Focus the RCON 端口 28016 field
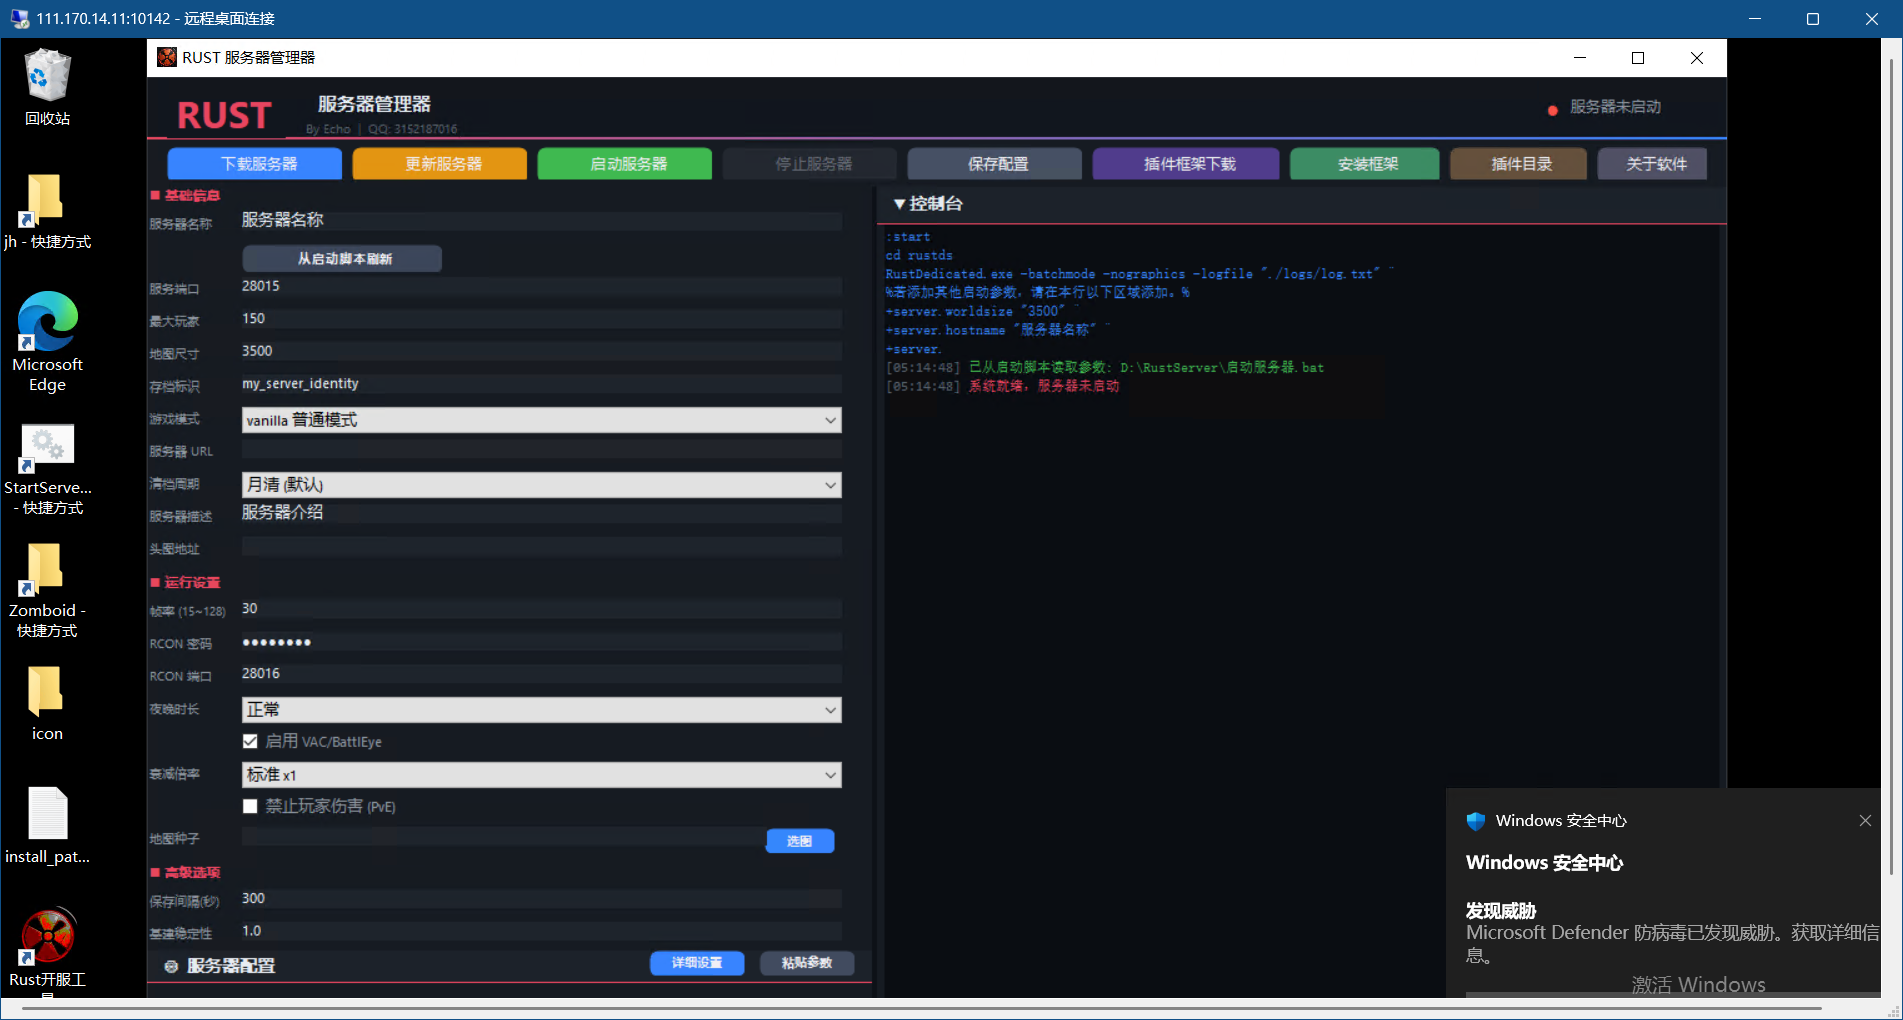Viewport: 1903px width, 1020px height. point(541,674)
